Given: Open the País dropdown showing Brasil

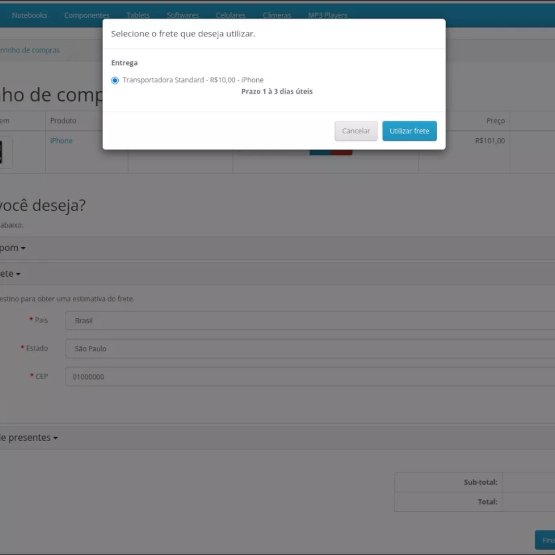Looking at the screenshot, I should (x=310, y=320).
